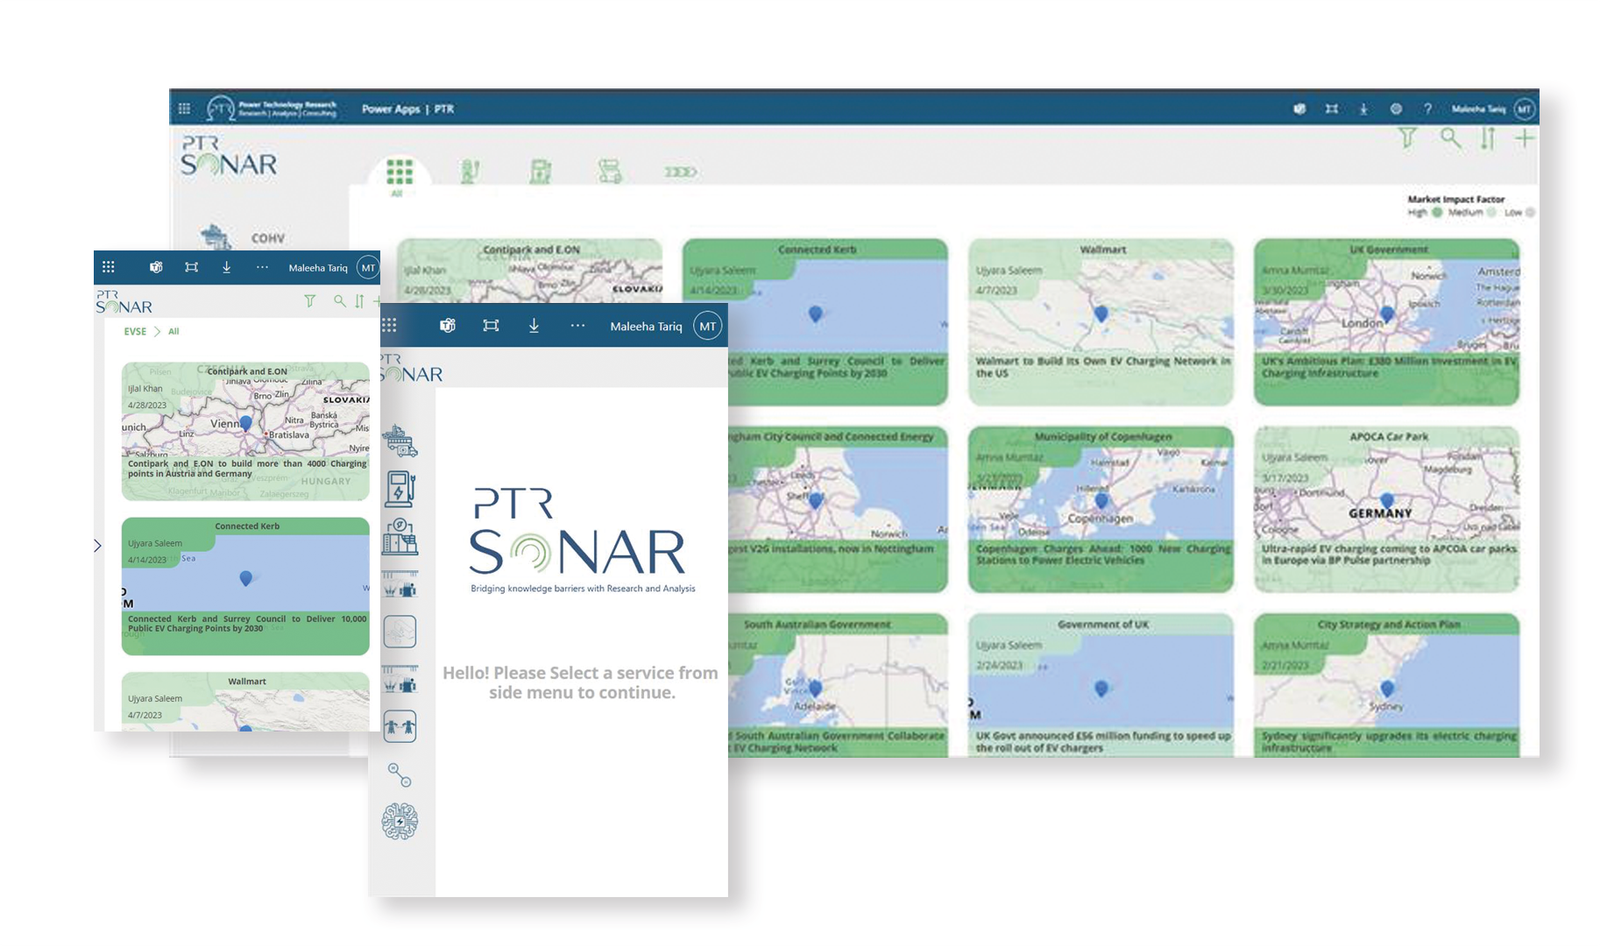
Task: Open the City Strategy and Action Plan card
Action: (x=1387, y=685)
